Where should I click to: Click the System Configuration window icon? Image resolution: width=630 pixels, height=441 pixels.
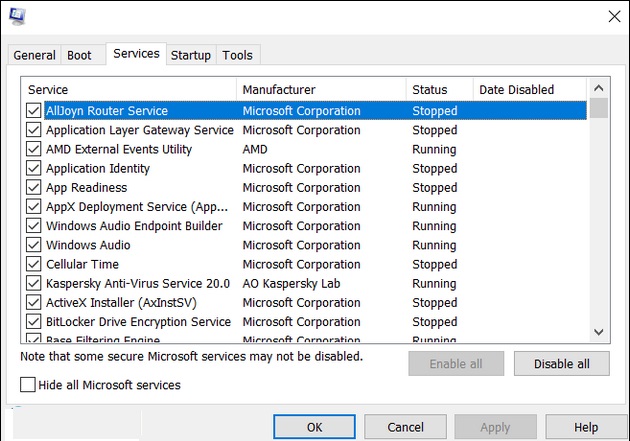pos(17,16)
